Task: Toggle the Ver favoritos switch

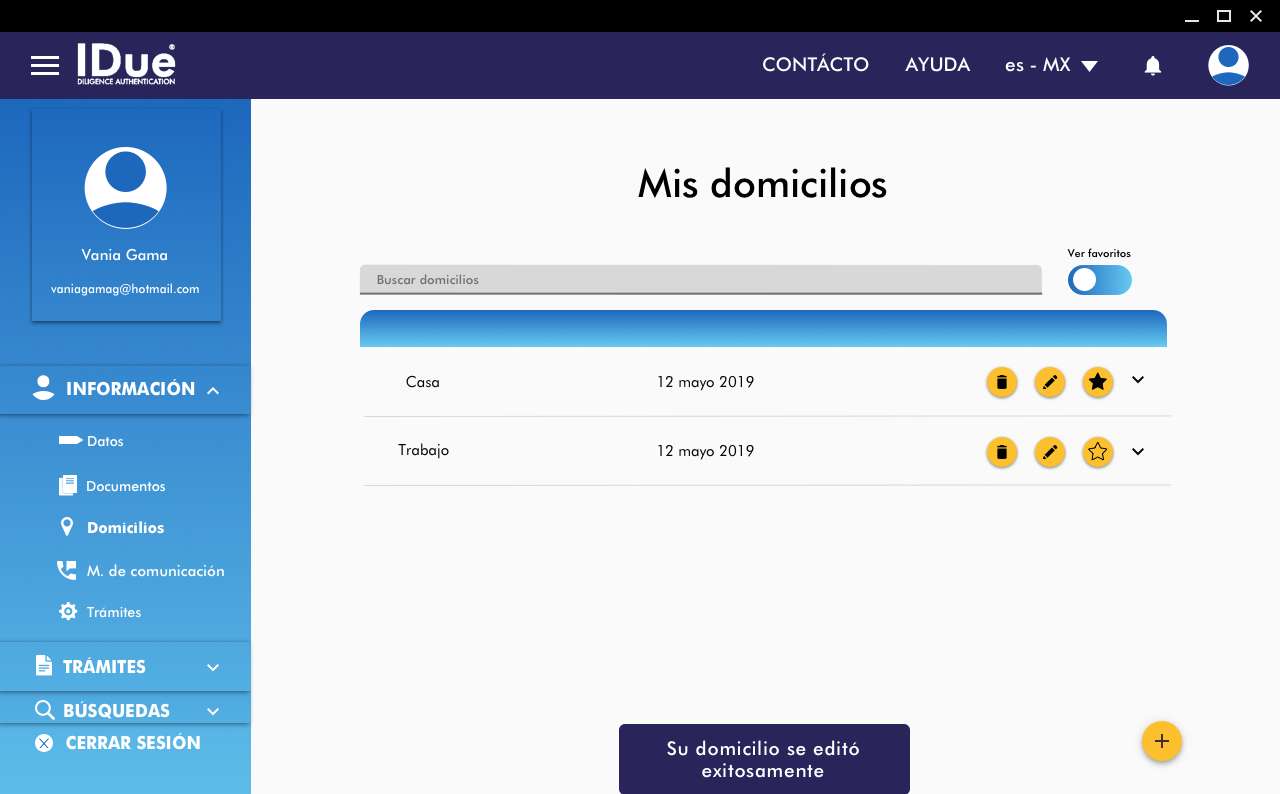Action: pyautogui.click(x=1099, y=280)
